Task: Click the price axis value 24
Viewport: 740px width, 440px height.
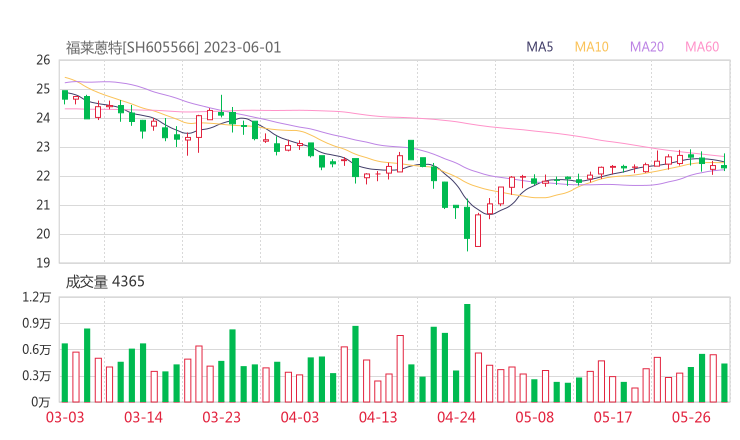Action: 43,118
